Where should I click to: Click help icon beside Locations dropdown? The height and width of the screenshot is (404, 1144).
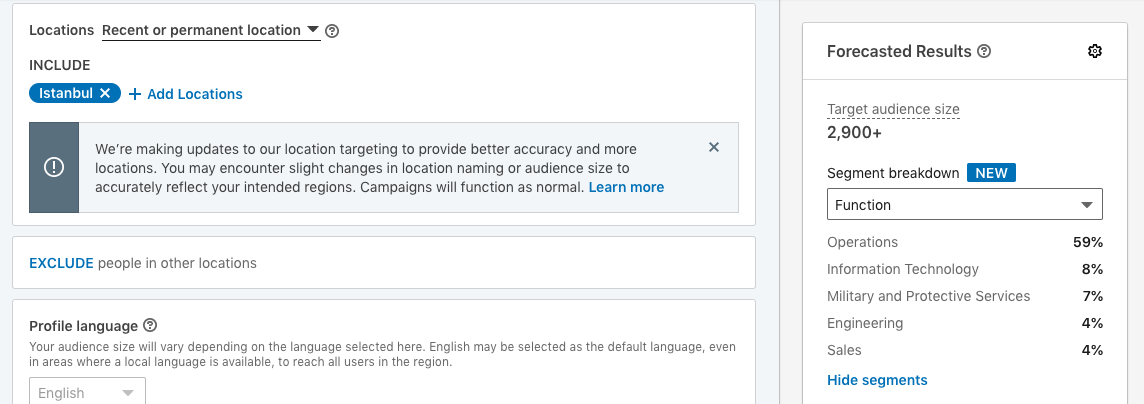click(332, 31)
